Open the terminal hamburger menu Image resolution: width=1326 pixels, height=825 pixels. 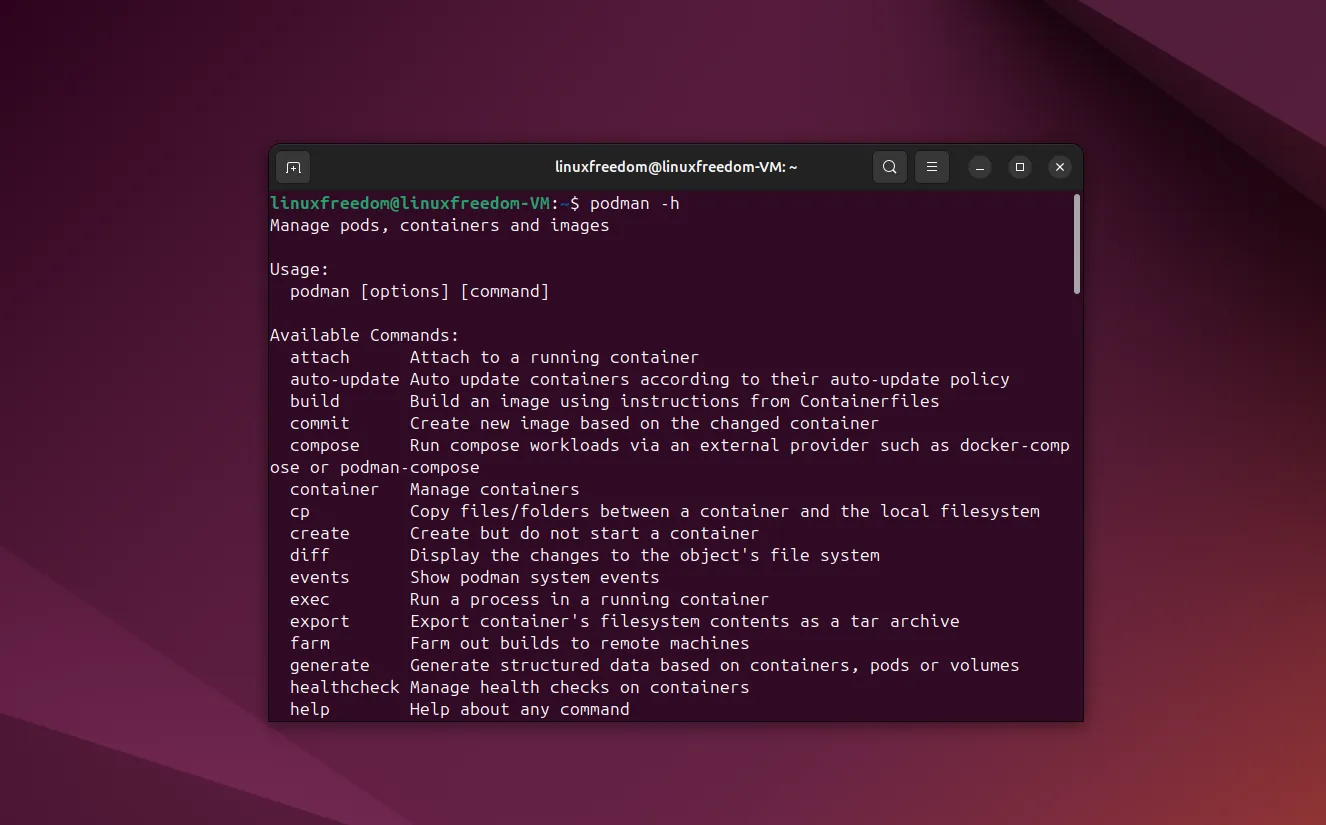pyautogui.click(x=932, y=167)
